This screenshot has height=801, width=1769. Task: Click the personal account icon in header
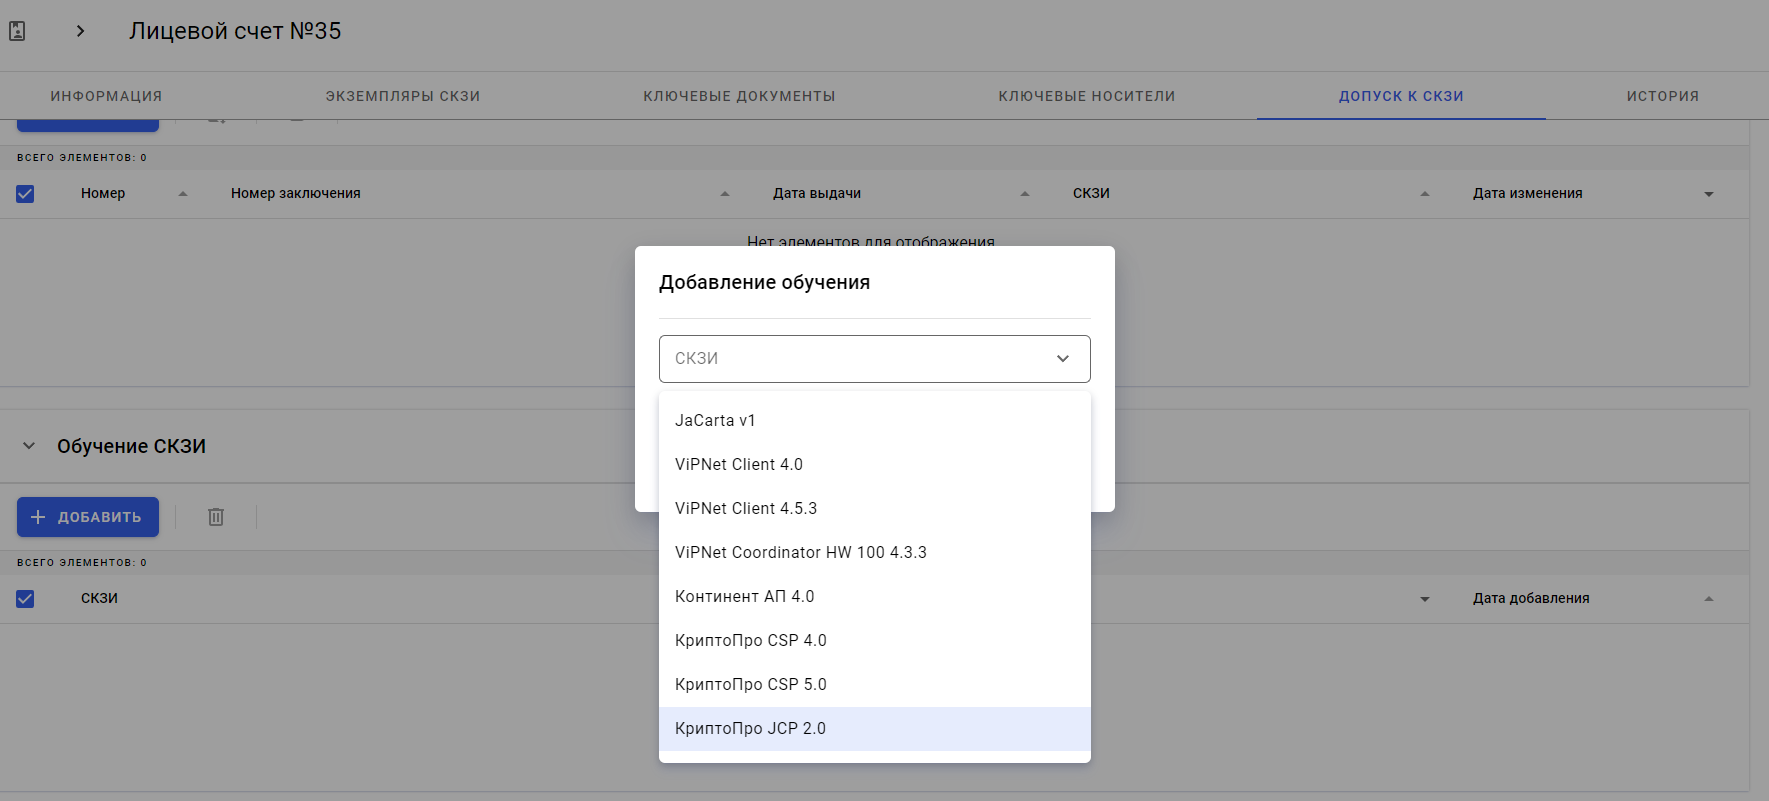17,31
